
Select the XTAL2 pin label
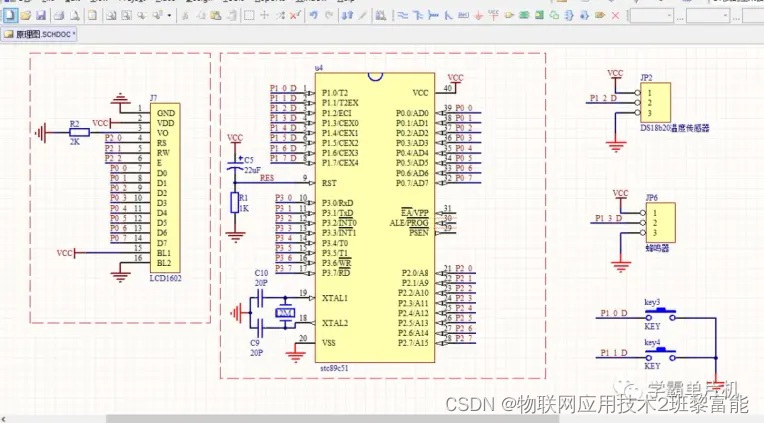pos(335,323)
